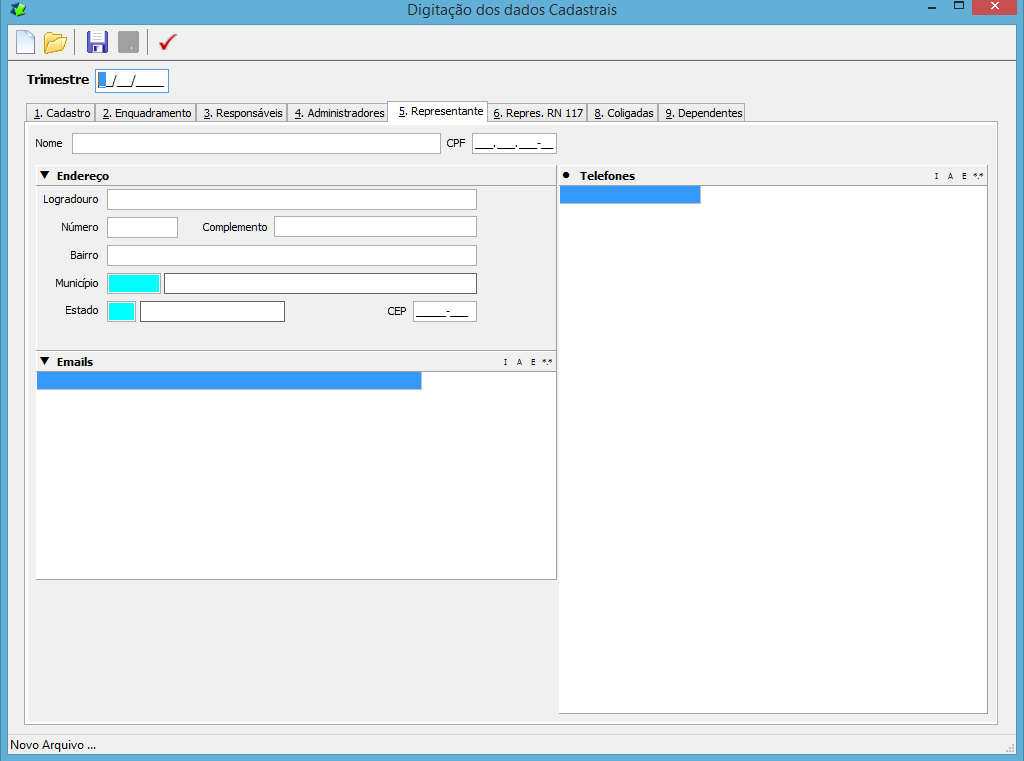Screen dimensions: 1024x761
Task: Click the Bairro input field
Action: coord(291,255)
